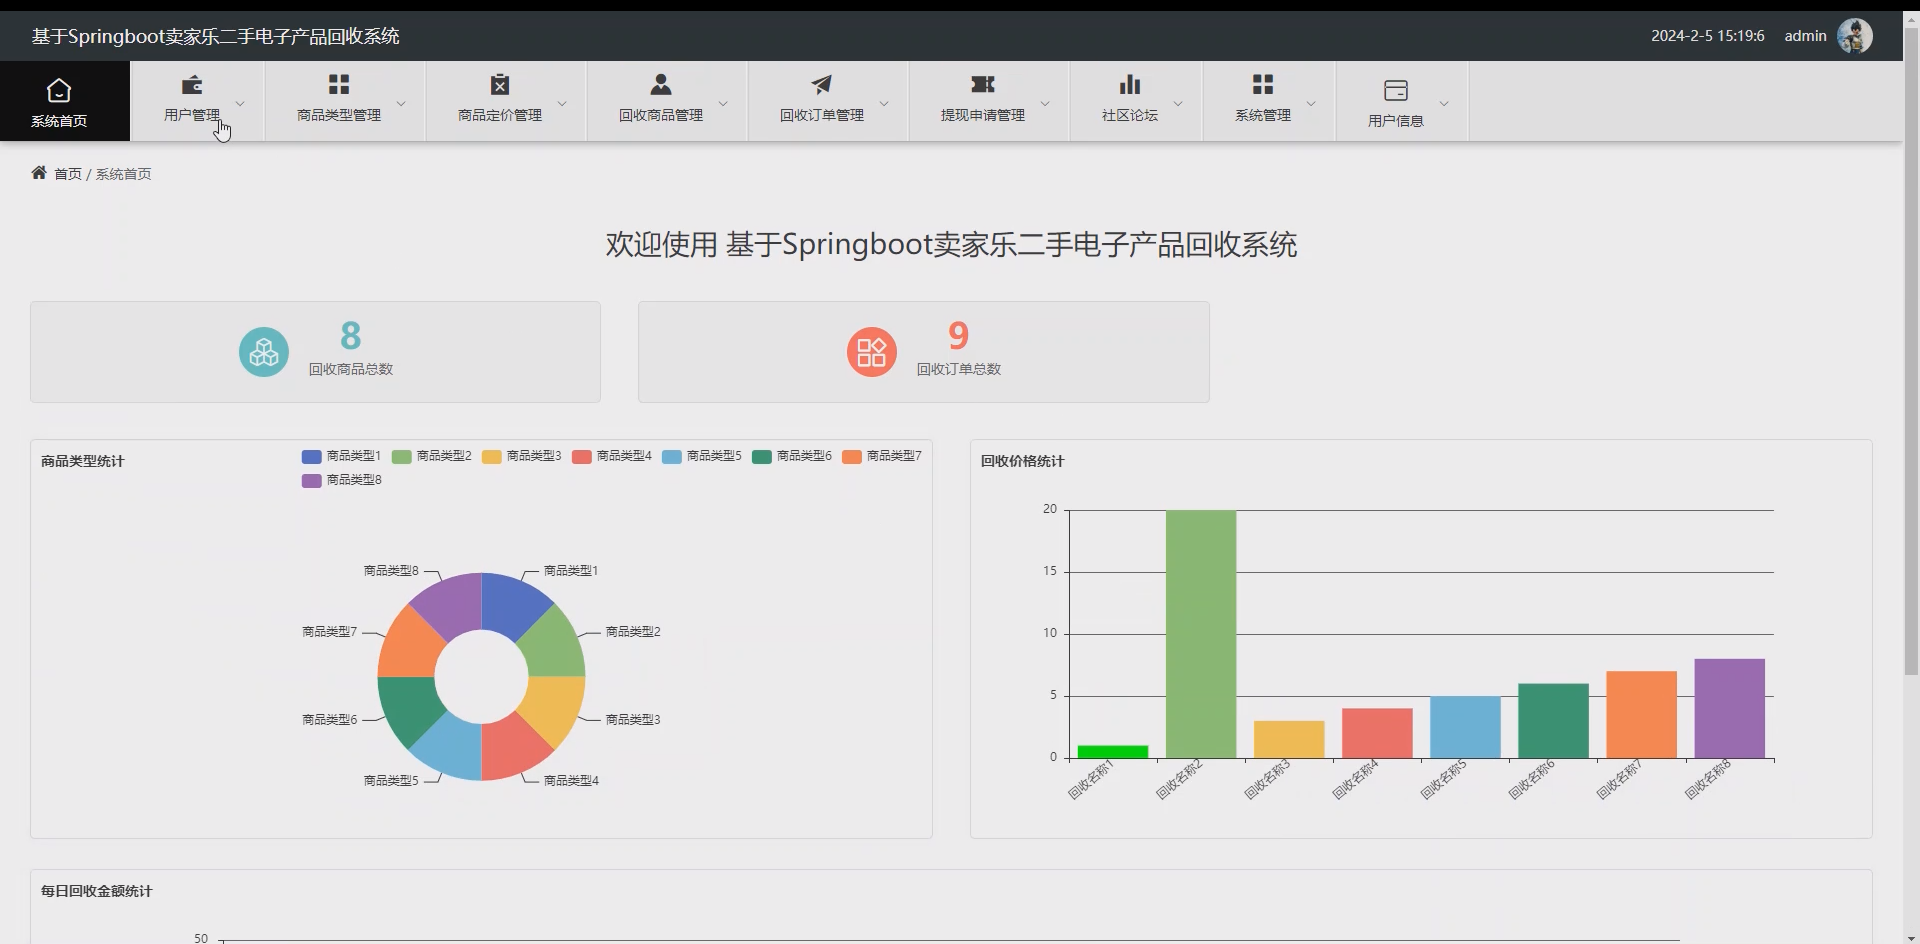Click the admin avatar thumbnail
The height and width of the screenshot is (944, 1920).
[x=1856, y=35]
